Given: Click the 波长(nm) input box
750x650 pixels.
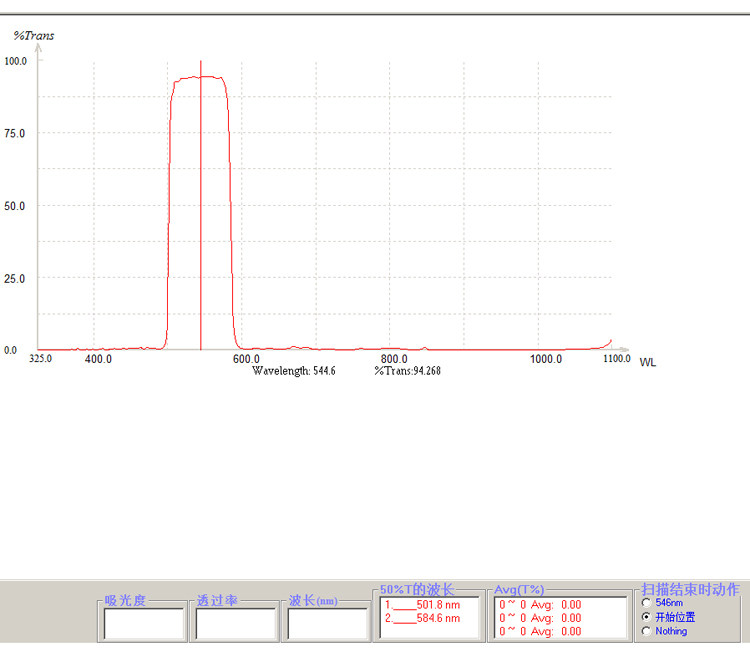Looking at the screenshot, I should pyautogui.click(x=328, y=624).
